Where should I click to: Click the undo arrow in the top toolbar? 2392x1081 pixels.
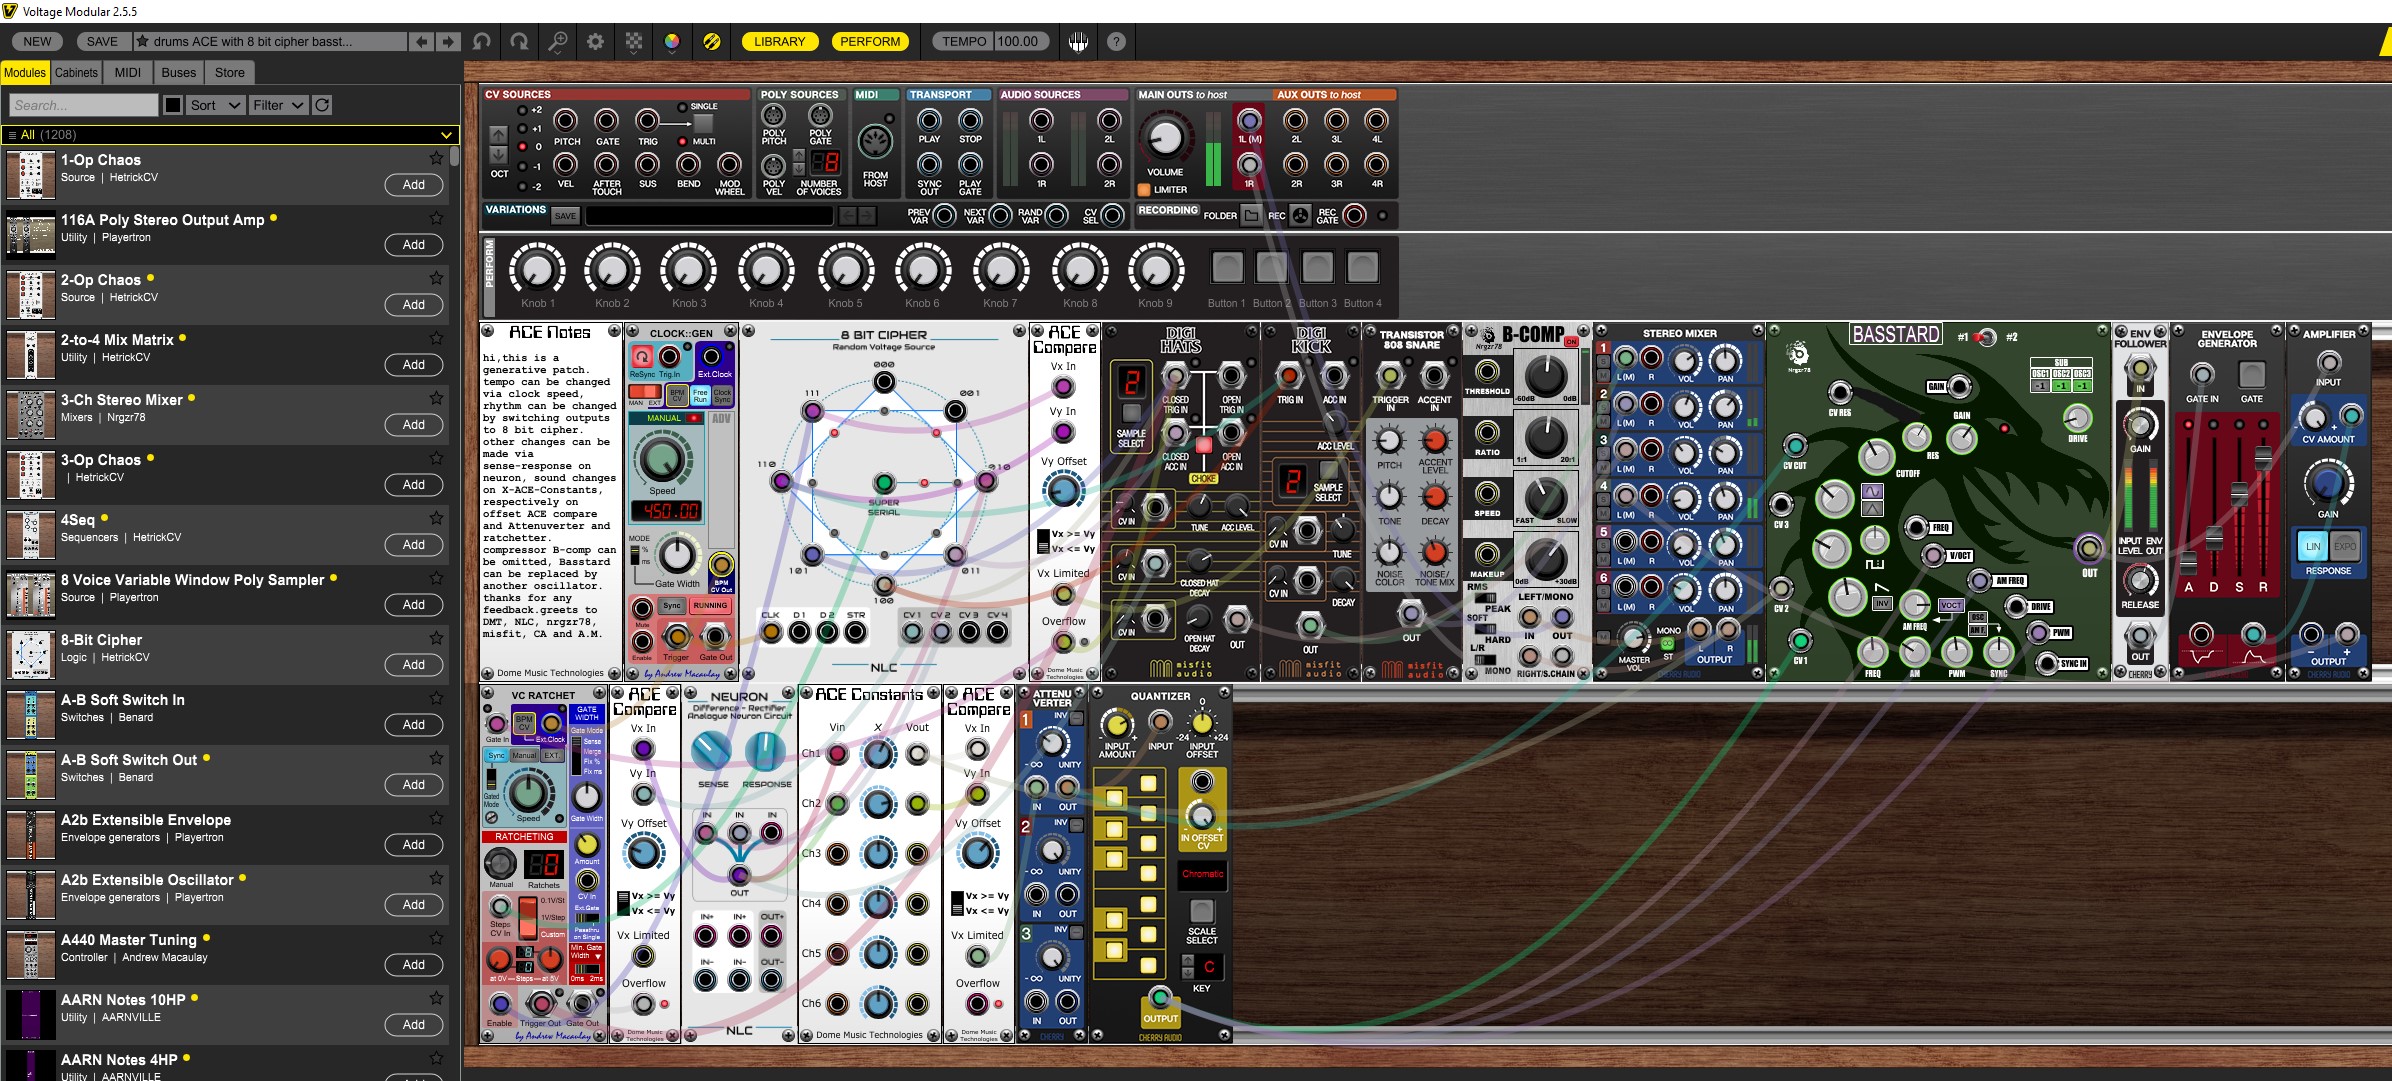coord(482,42)
